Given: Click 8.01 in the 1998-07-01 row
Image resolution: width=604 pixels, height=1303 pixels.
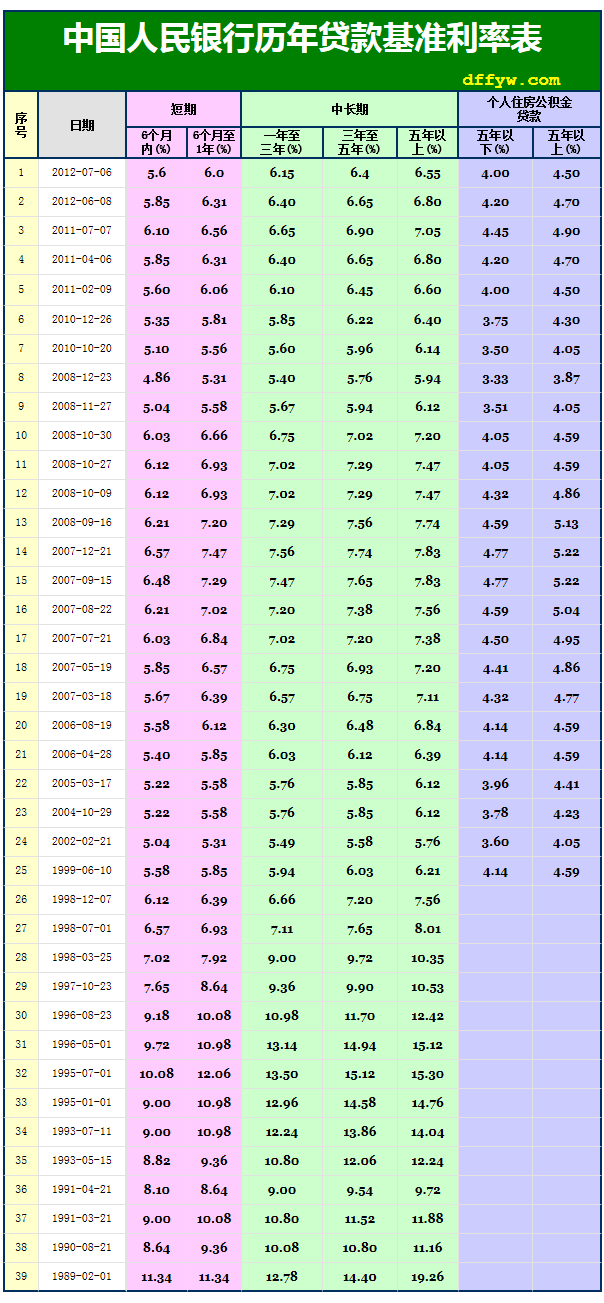Looking at the screenshot, I should click(x=427, y=929).
